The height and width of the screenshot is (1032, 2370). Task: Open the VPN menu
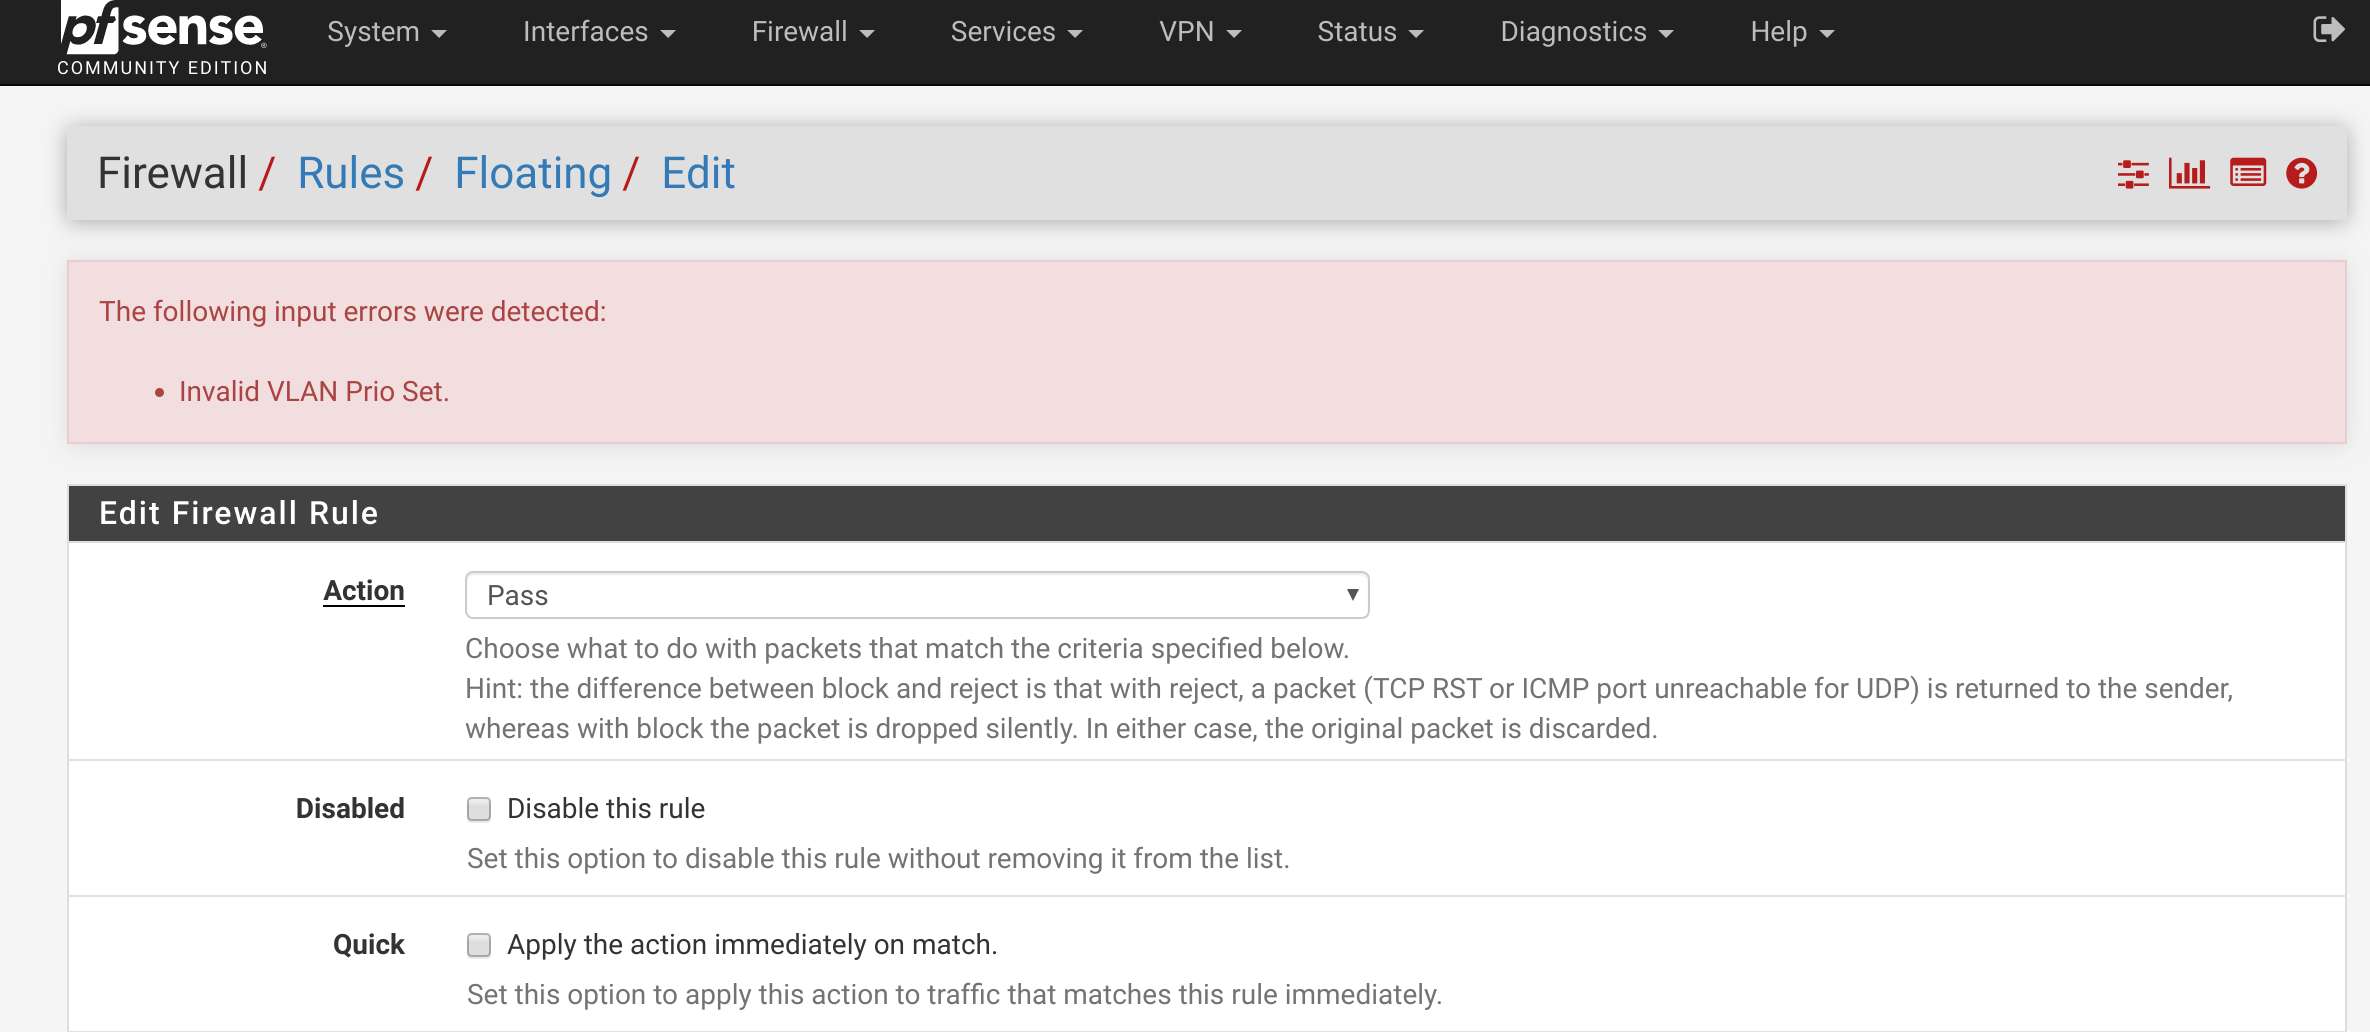1199,32
